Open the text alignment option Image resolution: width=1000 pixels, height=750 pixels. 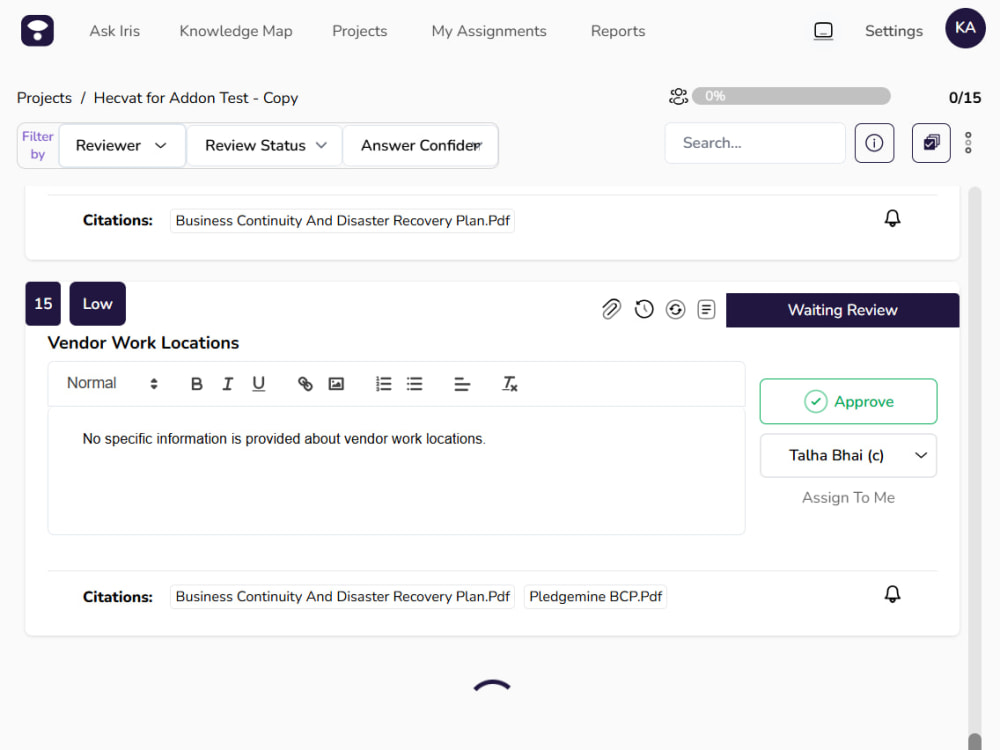462,384
